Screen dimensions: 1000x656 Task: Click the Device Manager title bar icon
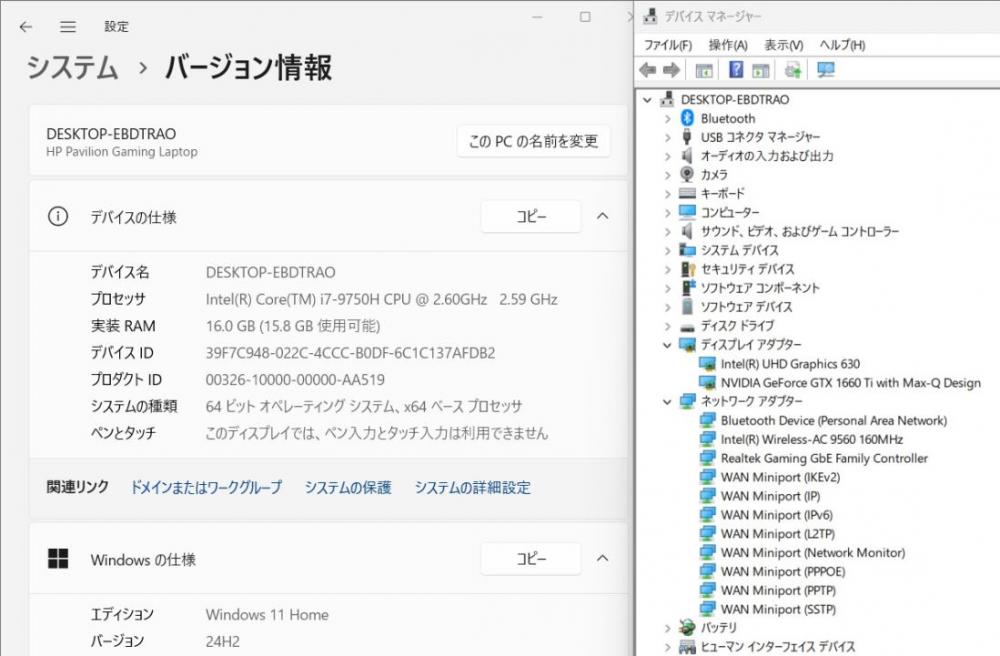coord(650,16)
